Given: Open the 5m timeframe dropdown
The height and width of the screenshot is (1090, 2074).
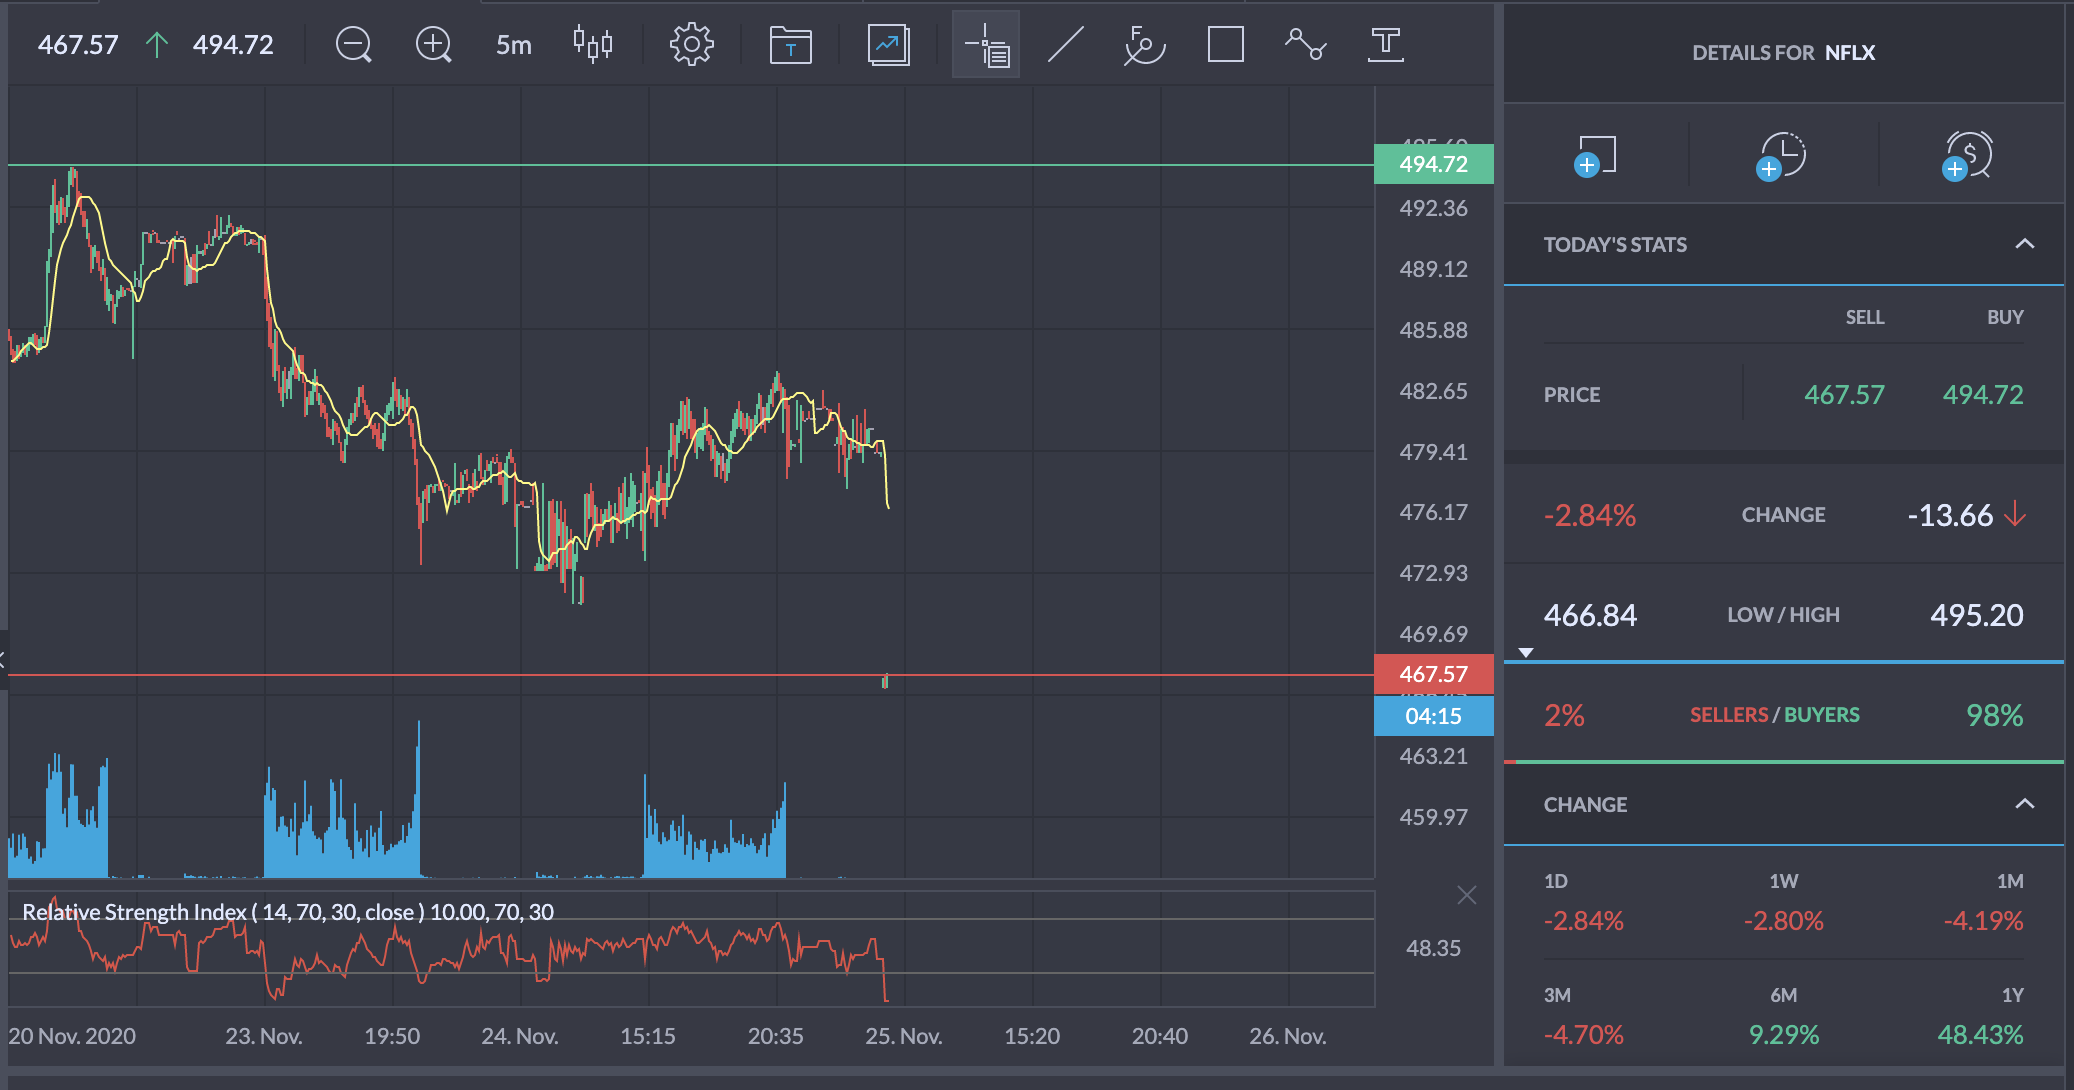Looking at the screenshot, I should tap(513, 45).
